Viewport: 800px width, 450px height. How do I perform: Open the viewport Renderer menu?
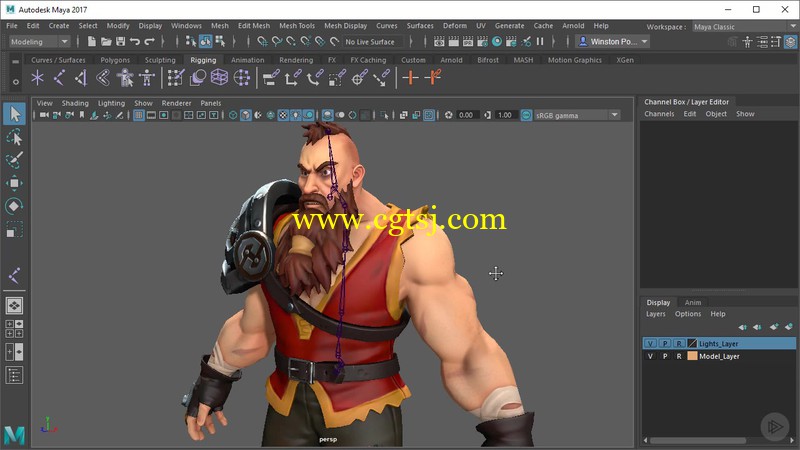[x=176, y=103]
